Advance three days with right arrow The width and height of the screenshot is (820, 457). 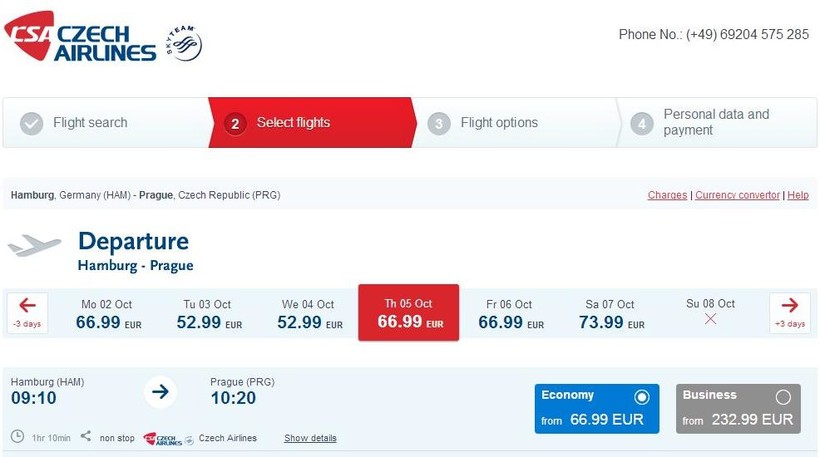click(x=789, y=311)
